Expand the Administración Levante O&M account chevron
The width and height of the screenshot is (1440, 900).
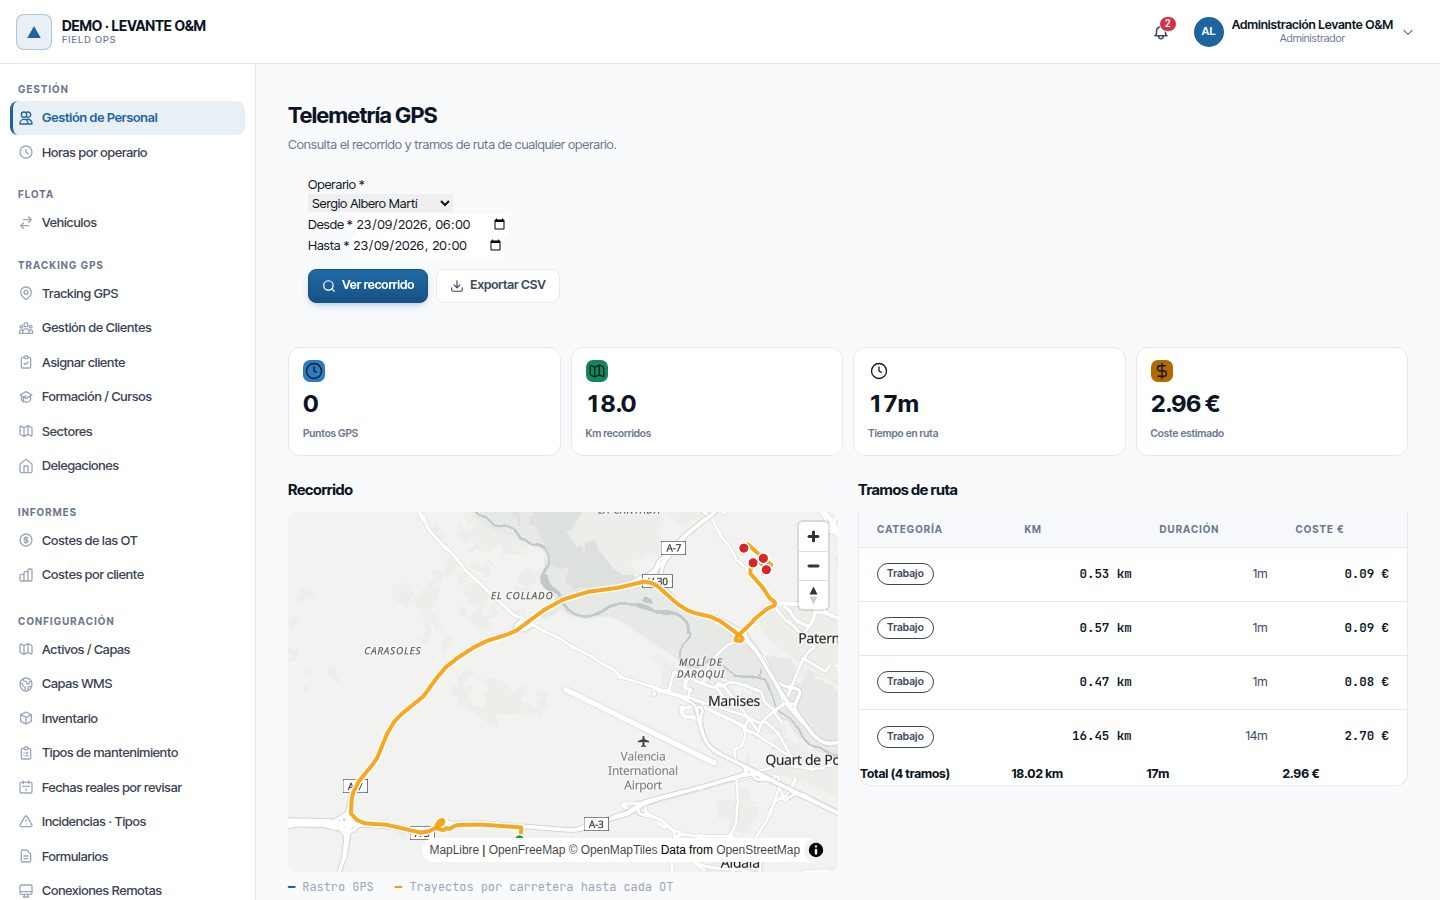click(x=1408, y=32)
